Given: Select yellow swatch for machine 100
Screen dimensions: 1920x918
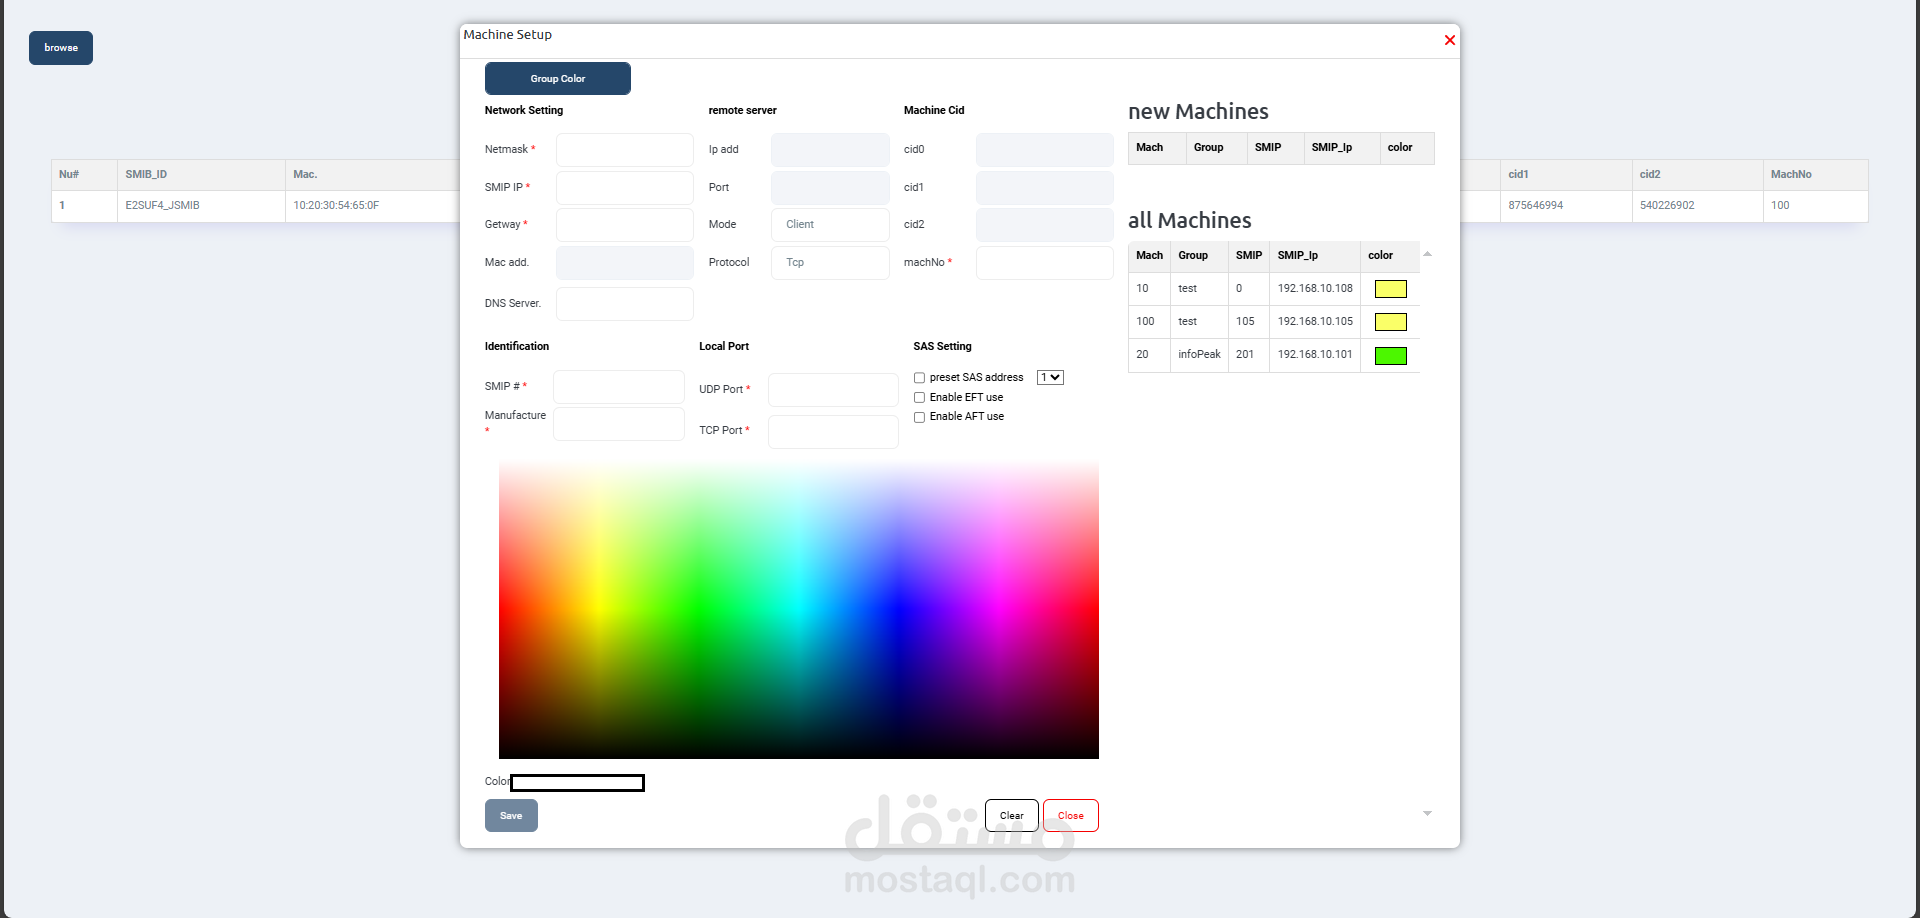Looking at the screenshot, I should 1390,322.
